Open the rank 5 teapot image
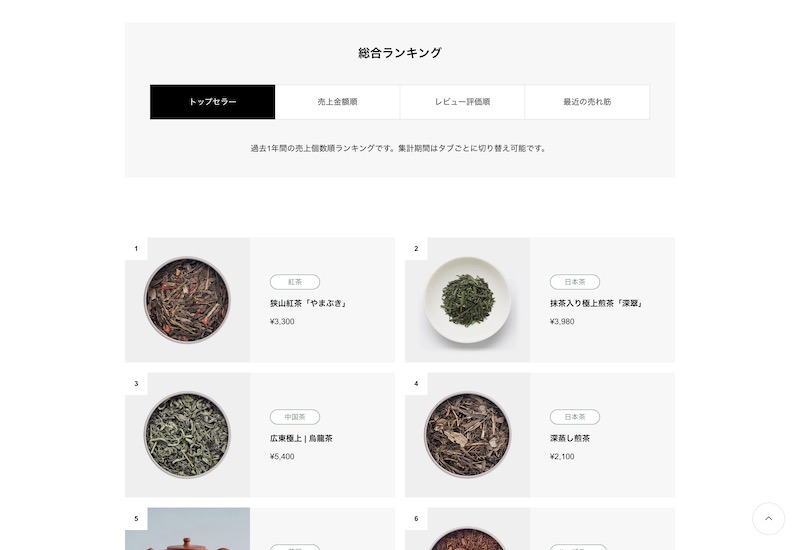Viewport: 800px width, 550px height. (x=187, y=529)
